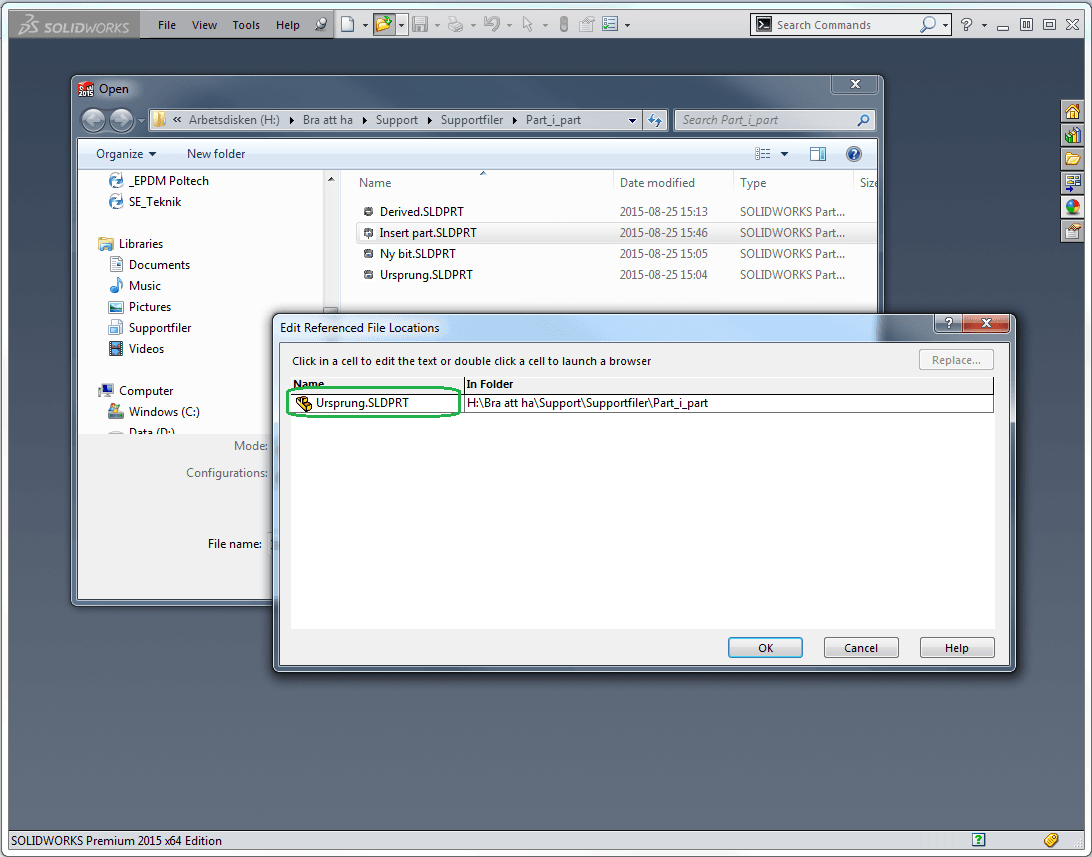Open the Design Library task pane icon
1092x857 pixels.
pos(1072,135)
